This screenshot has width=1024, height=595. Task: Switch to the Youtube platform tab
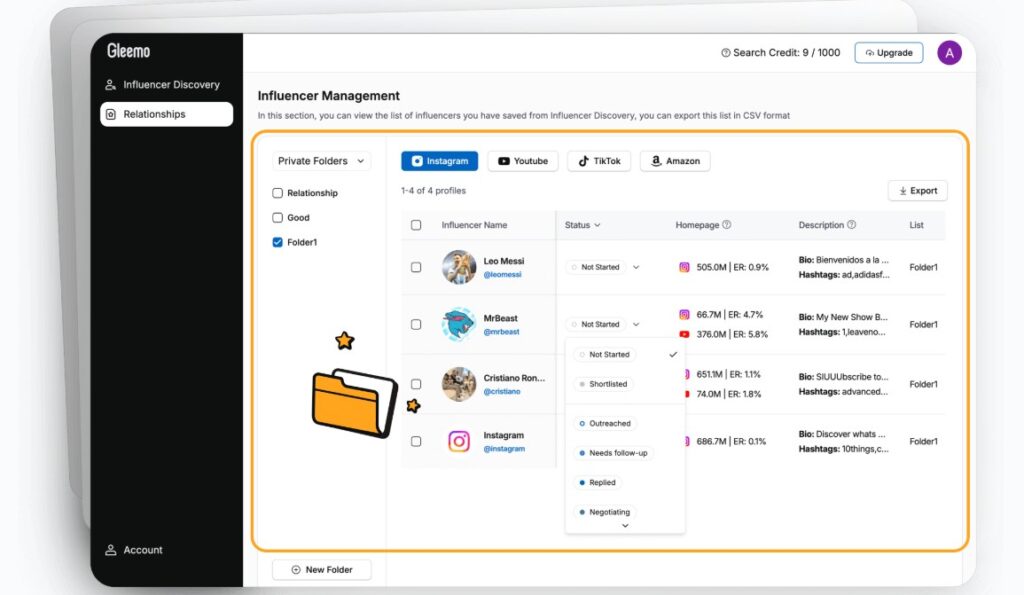point(523,161)
